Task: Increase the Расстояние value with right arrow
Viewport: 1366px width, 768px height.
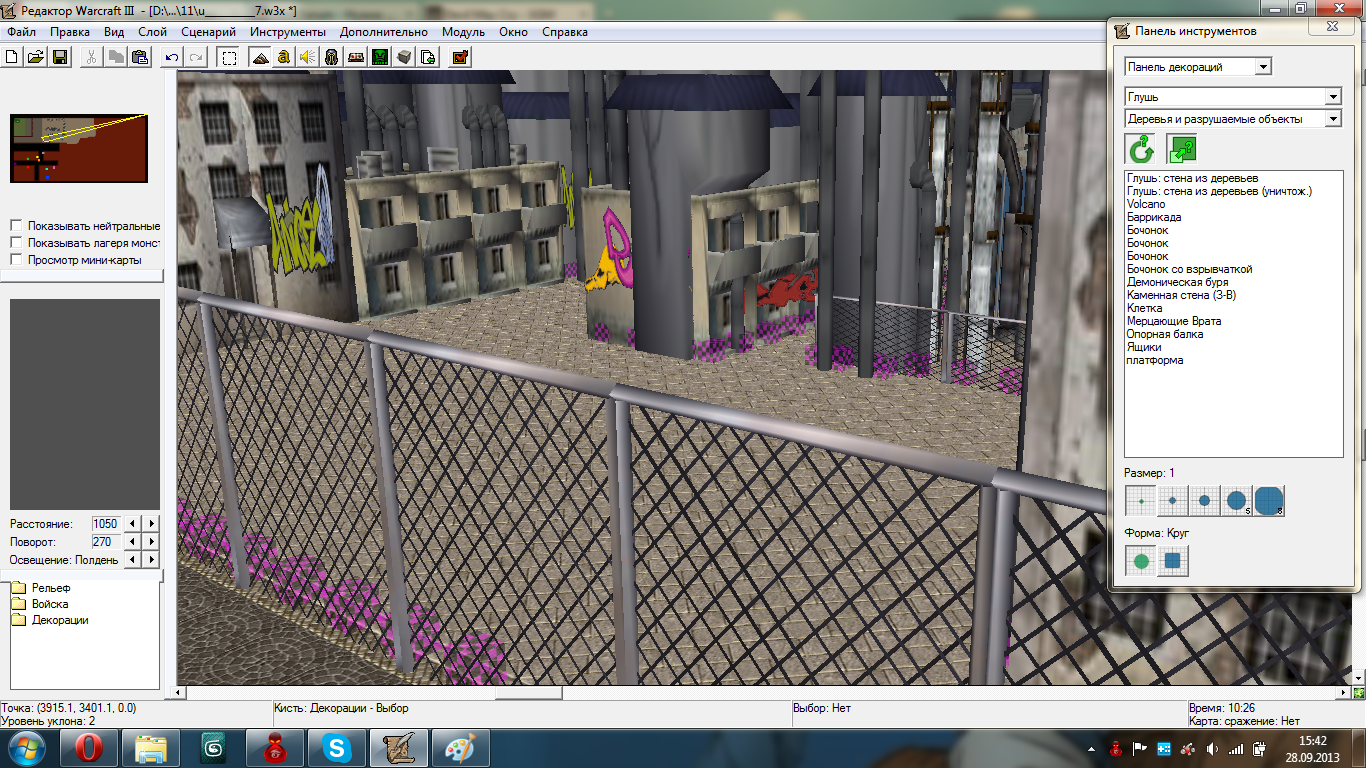Action: pyautogui.click(x=151, y=523)
